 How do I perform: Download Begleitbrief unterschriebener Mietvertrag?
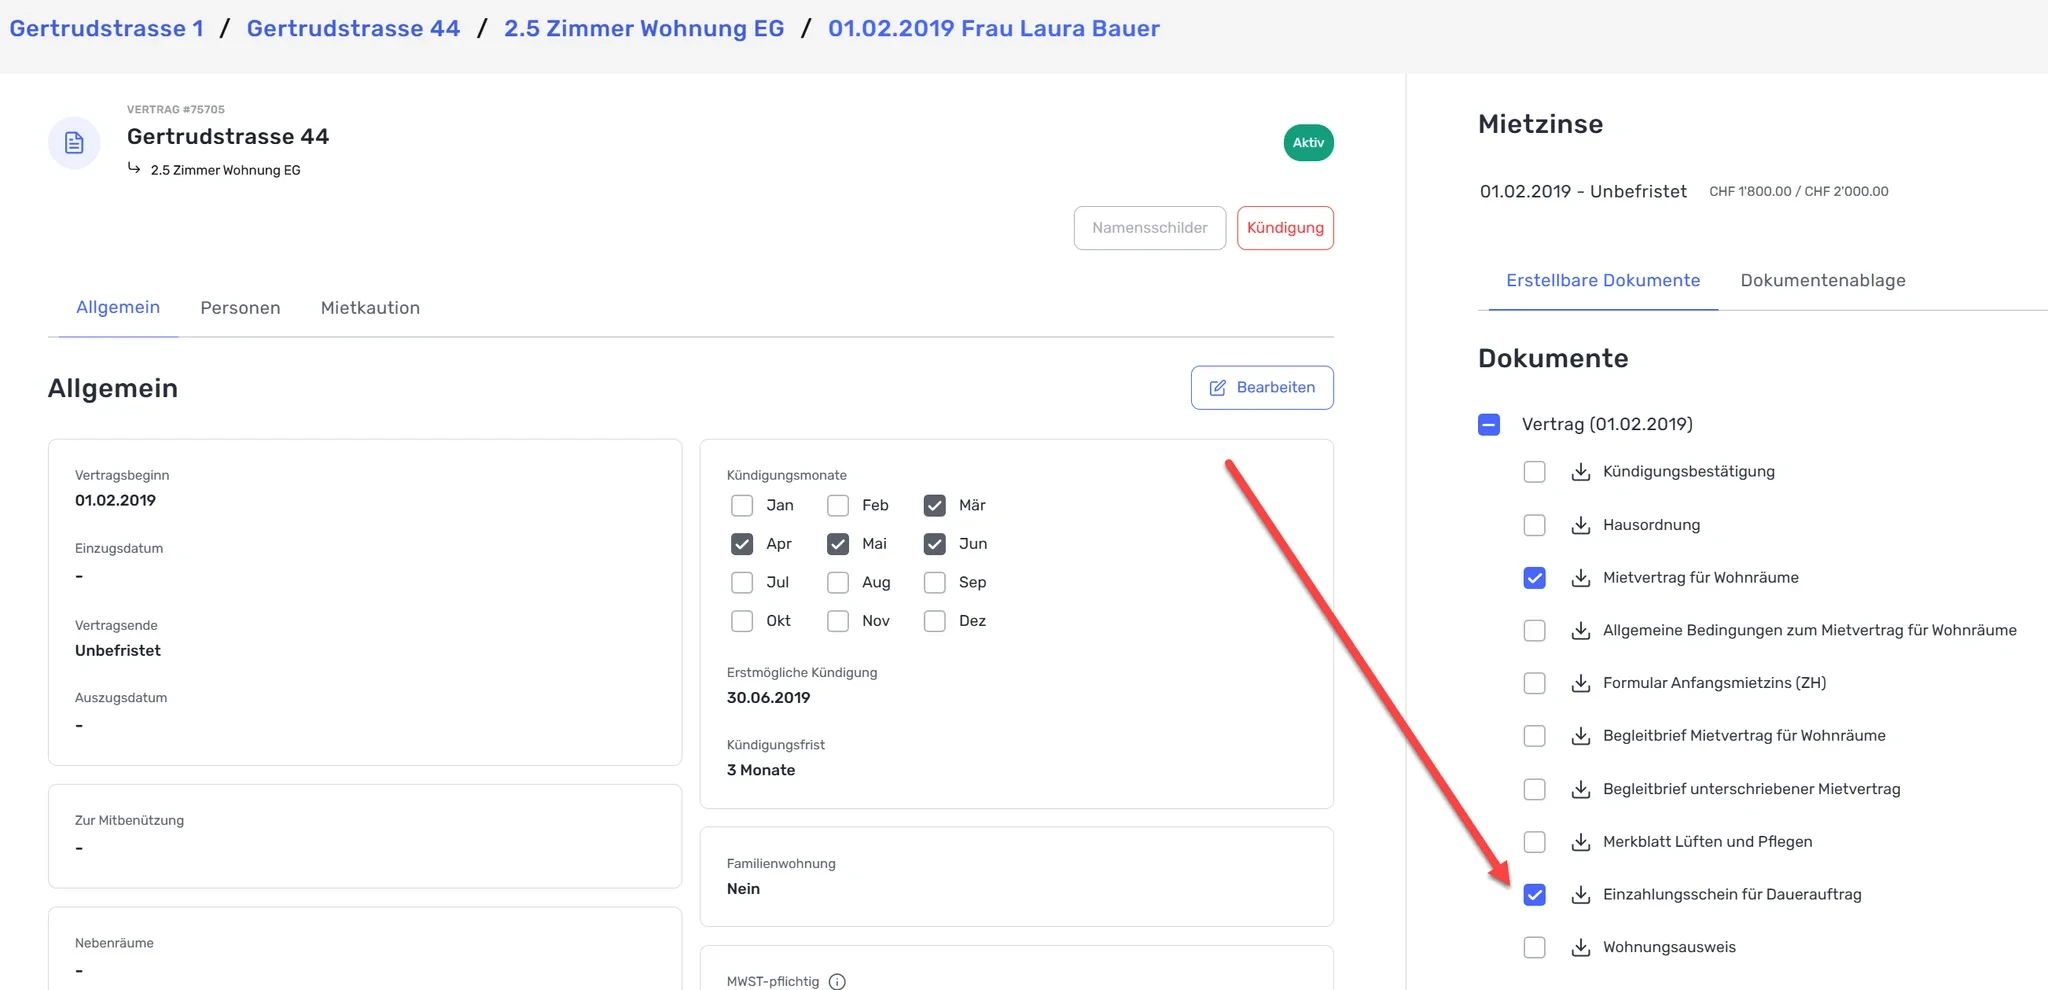(1580, 789)
